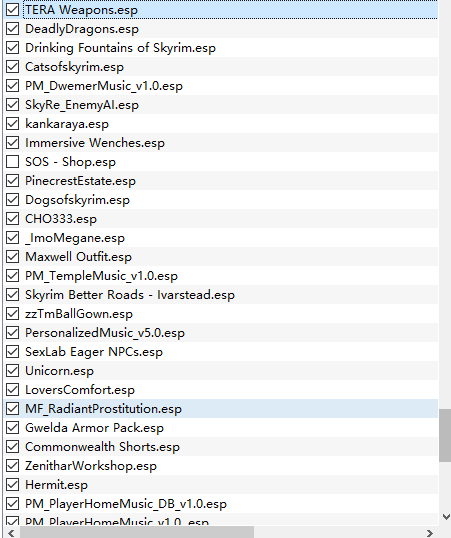Uncheck Gwelda Armor Pack.esp checkbox

click(x=13, y=428)
